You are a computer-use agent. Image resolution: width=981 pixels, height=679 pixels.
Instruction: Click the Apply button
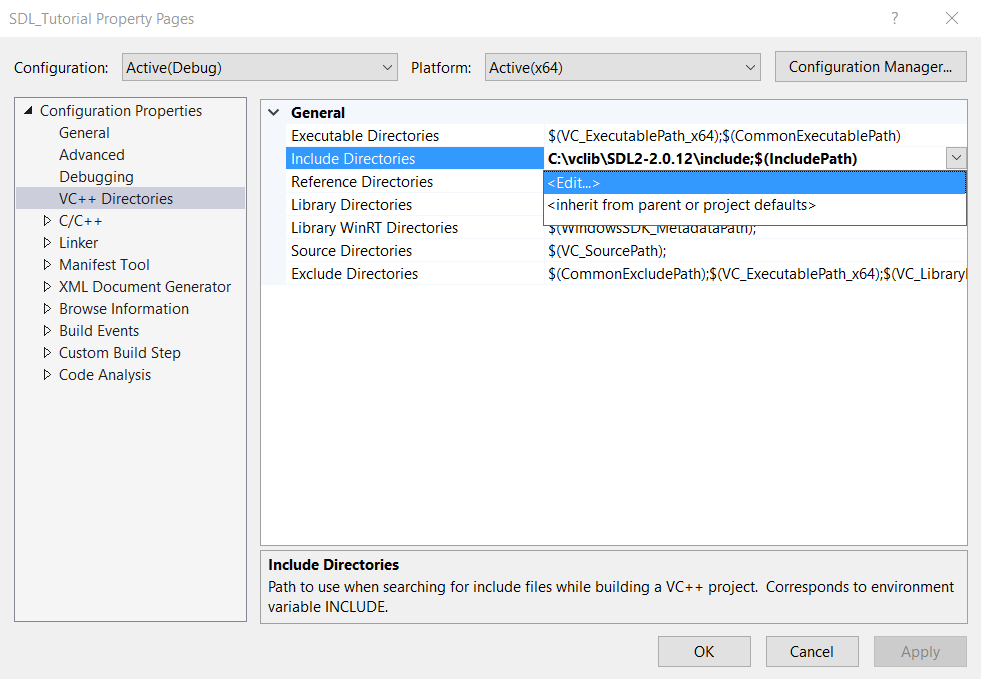pos(920,651)
